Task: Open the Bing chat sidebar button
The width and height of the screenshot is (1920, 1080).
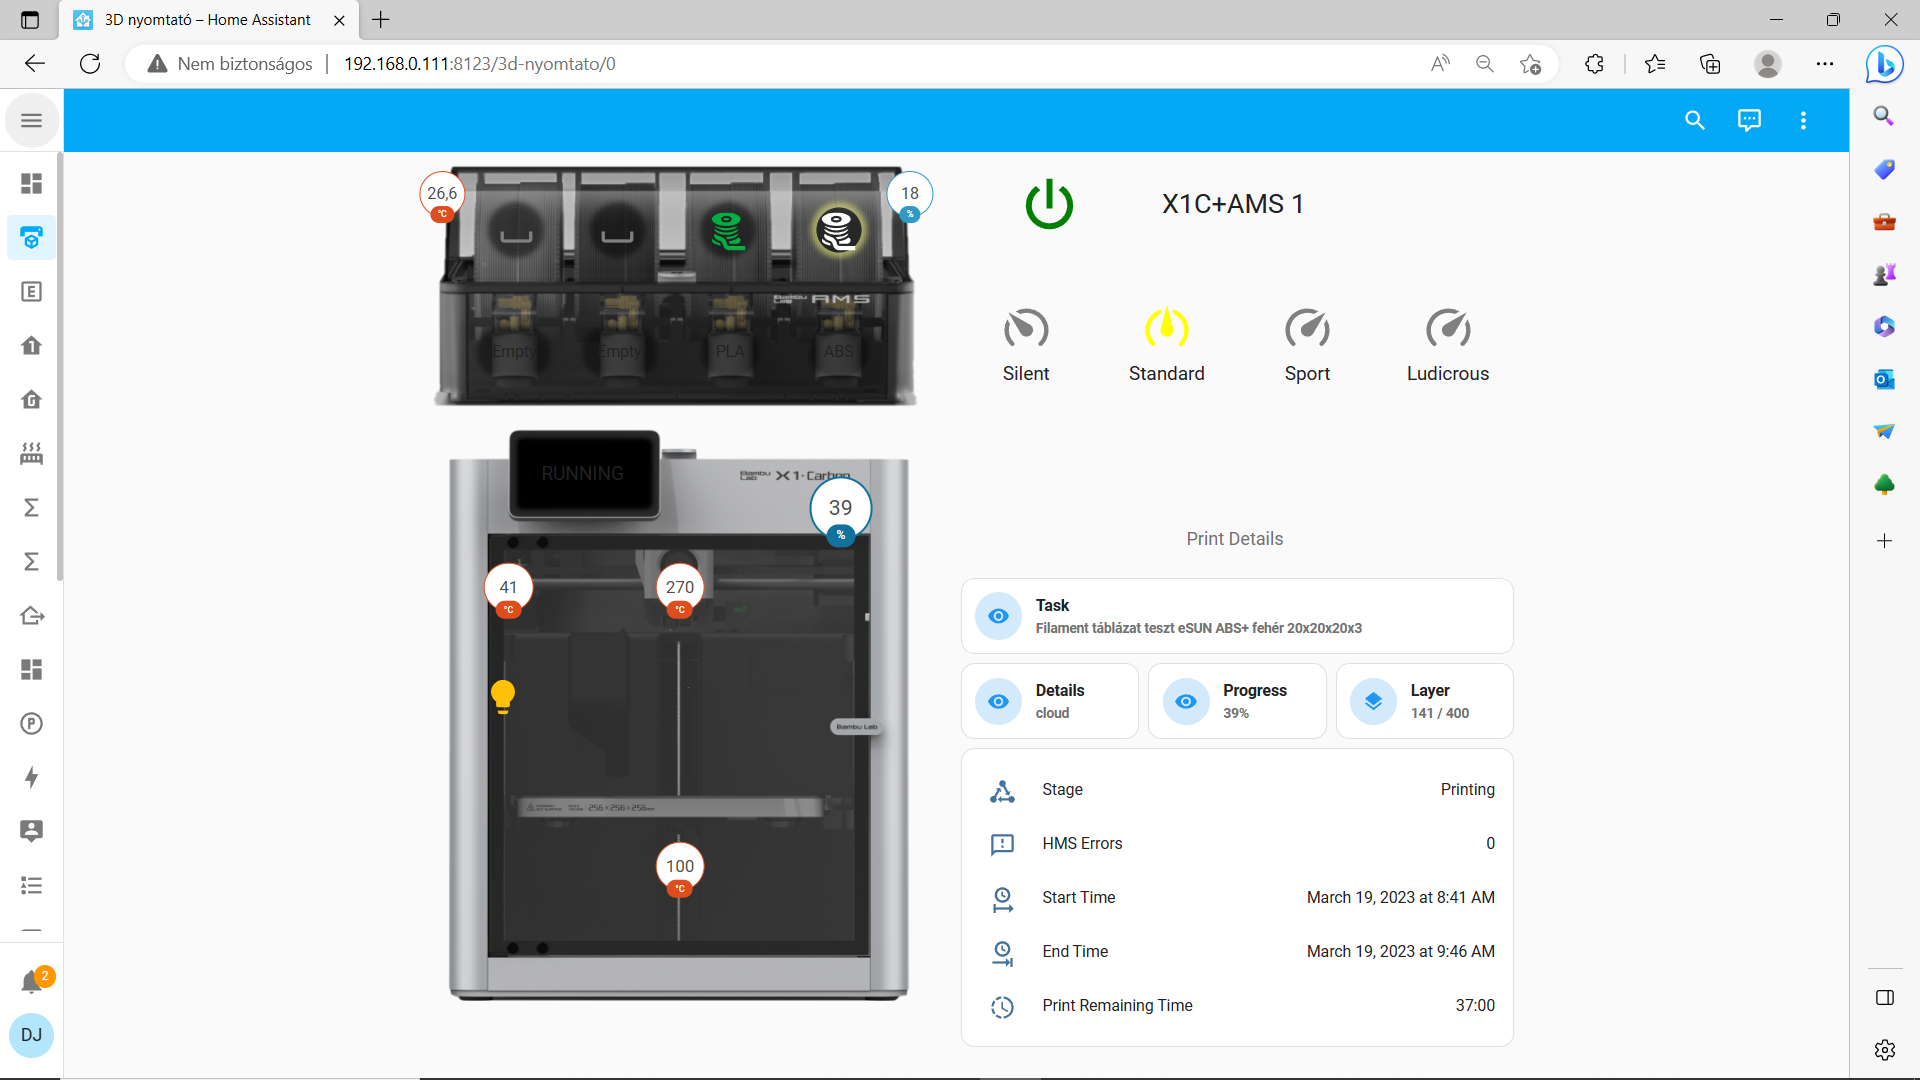Action: point(1885,65)
